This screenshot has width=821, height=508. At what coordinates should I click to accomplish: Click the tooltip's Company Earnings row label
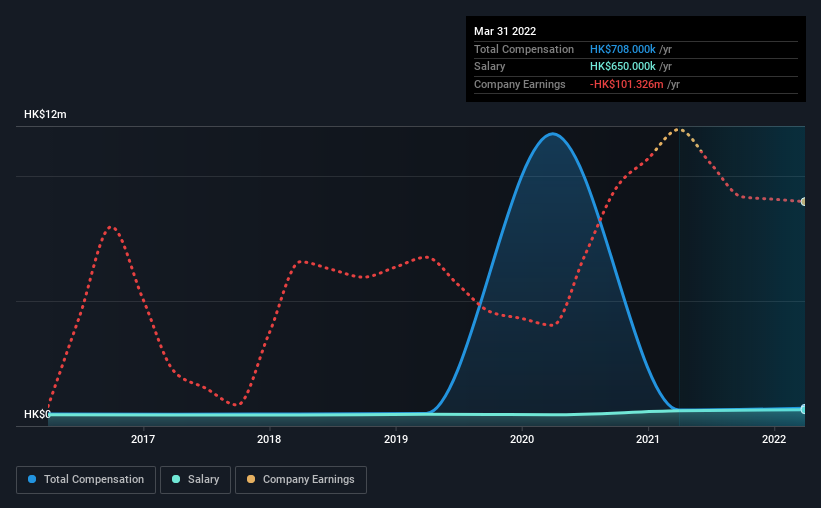[x=519, y=84]
